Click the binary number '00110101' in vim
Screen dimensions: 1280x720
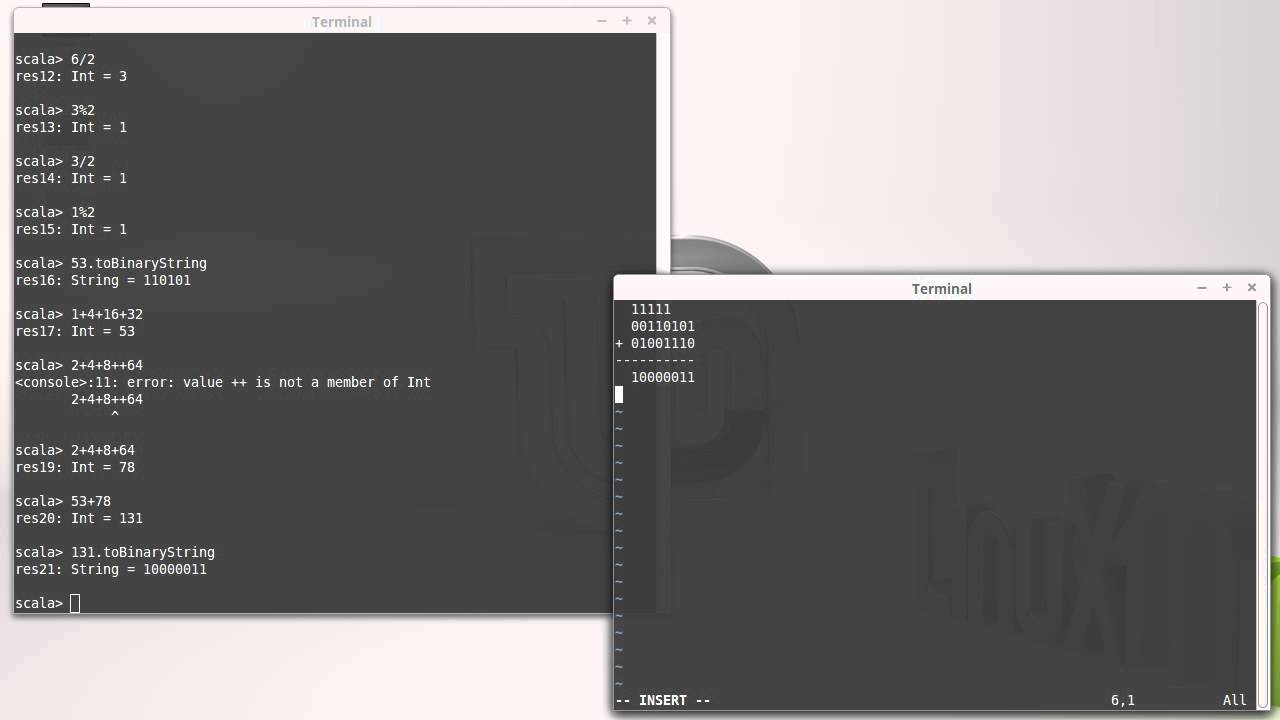[x=663, y=326]
